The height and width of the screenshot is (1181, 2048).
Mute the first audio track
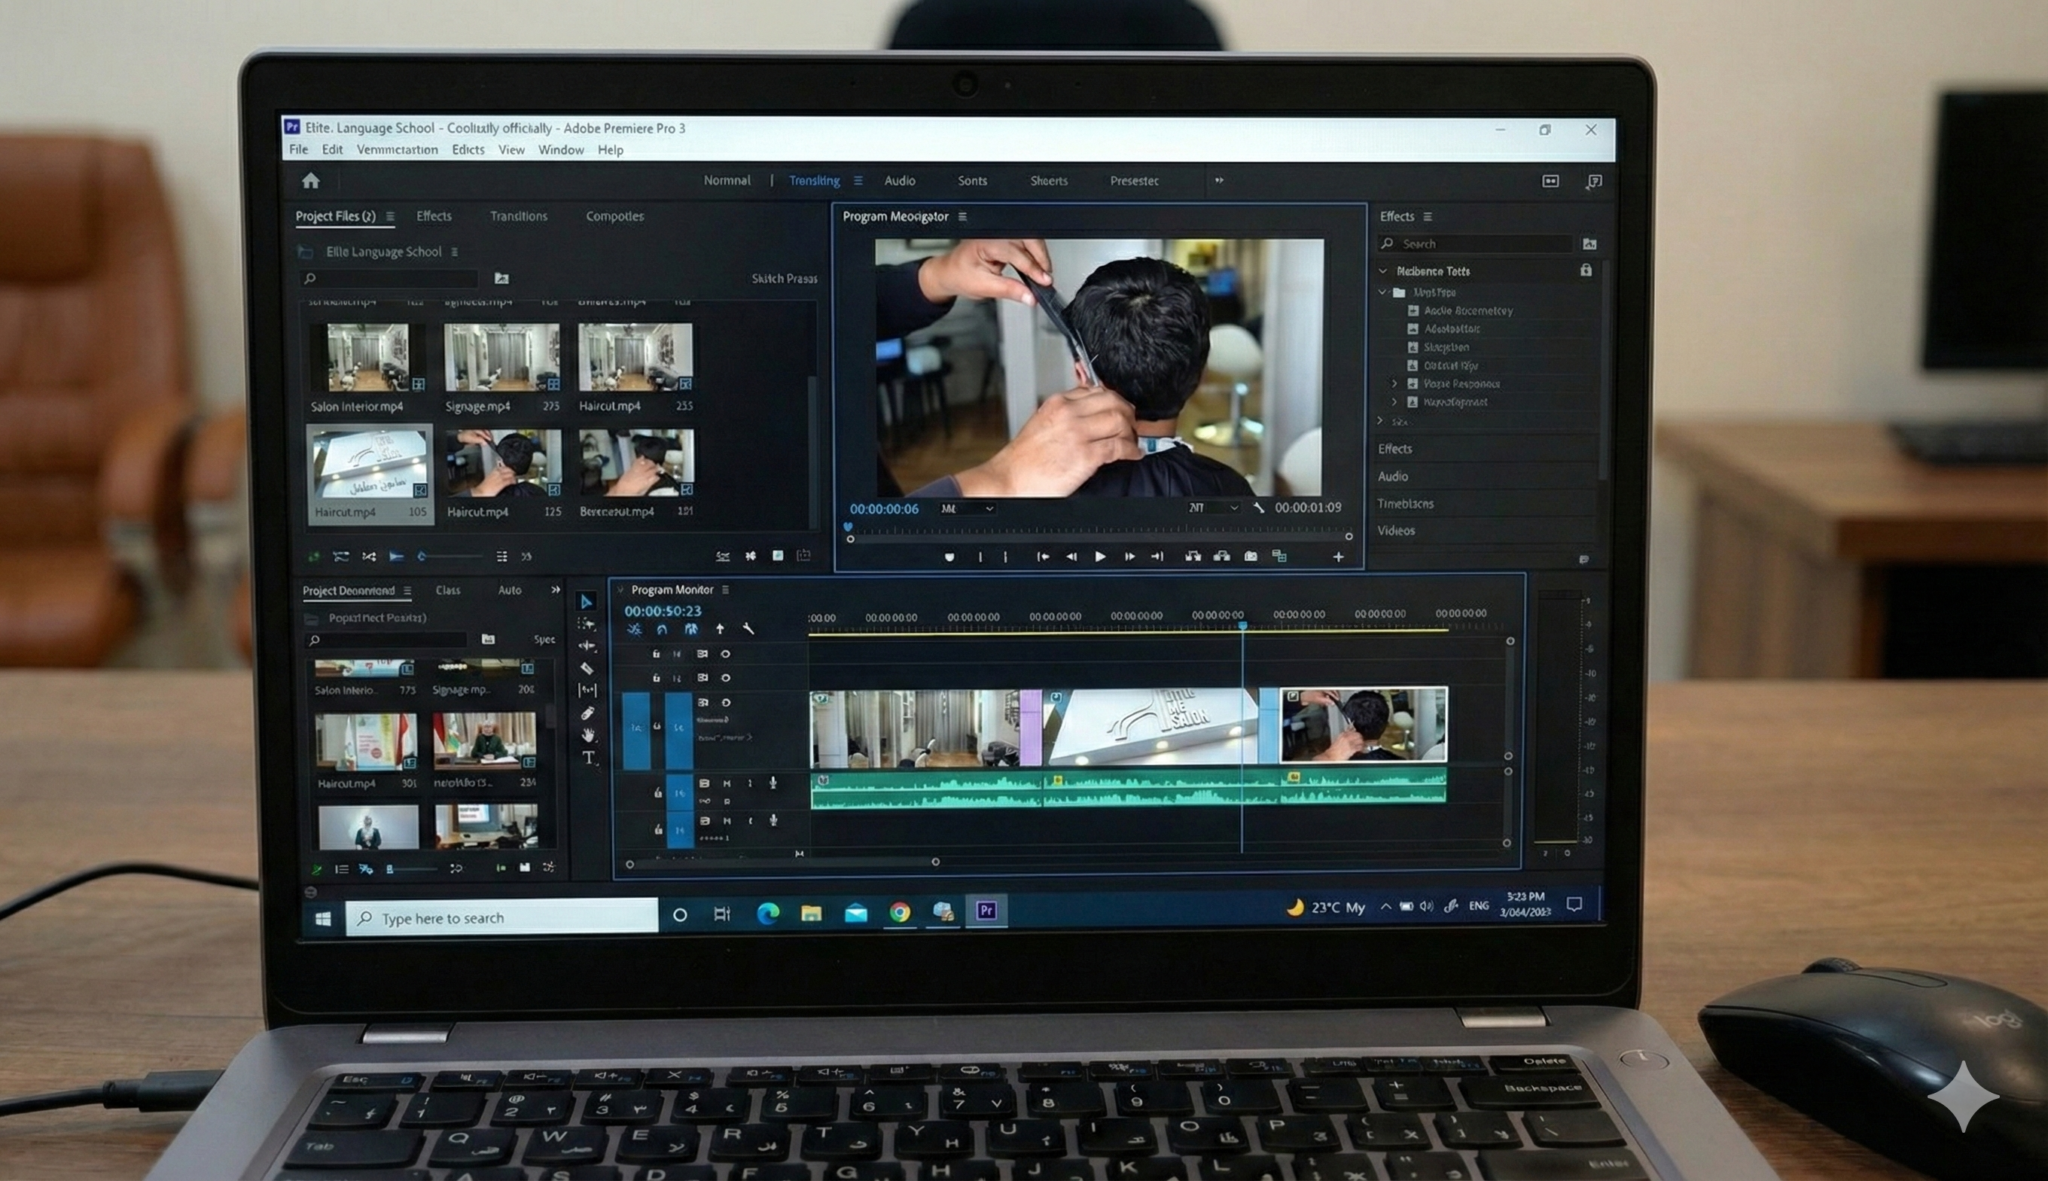(x=727, y=783)
